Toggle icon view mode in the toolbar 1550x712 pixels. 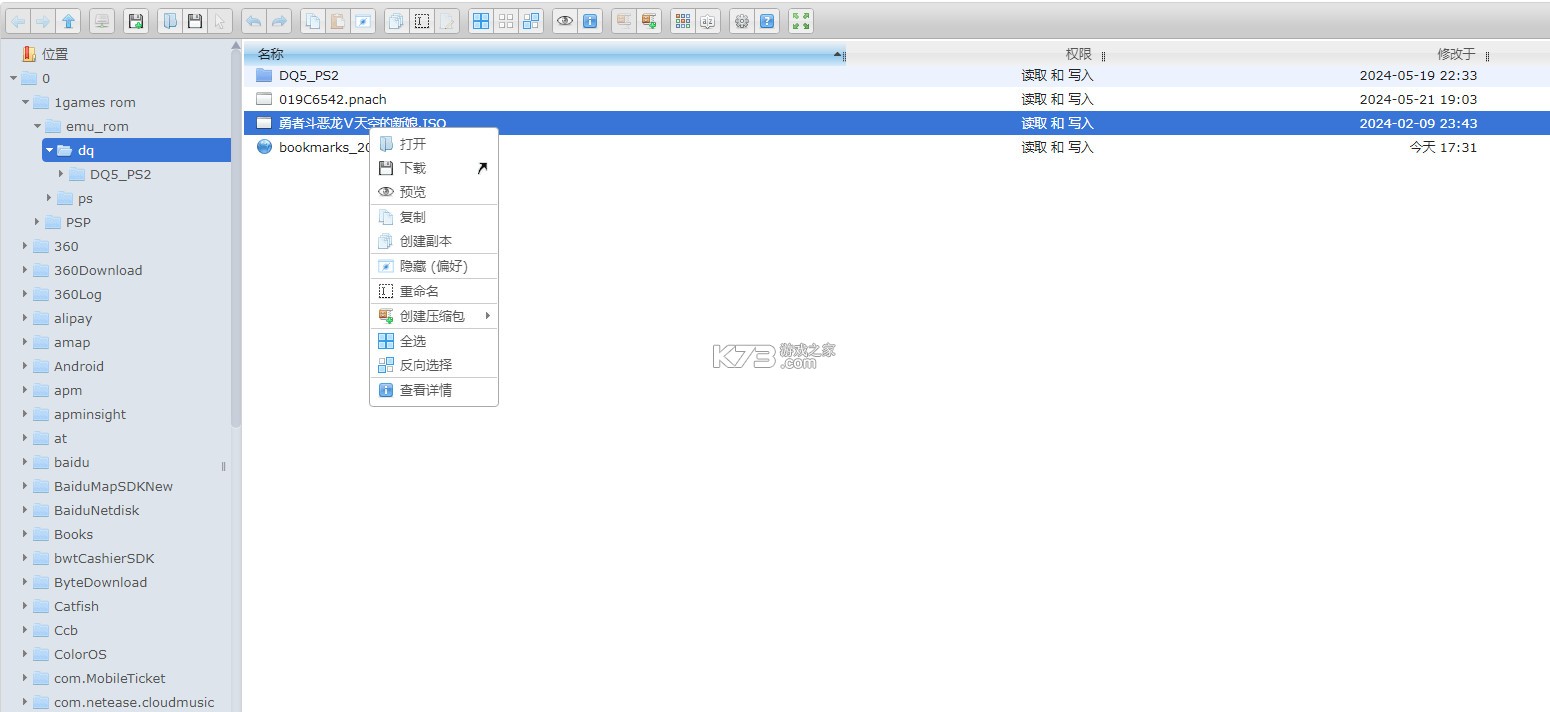pyautogui.click(x=481, y=20)
